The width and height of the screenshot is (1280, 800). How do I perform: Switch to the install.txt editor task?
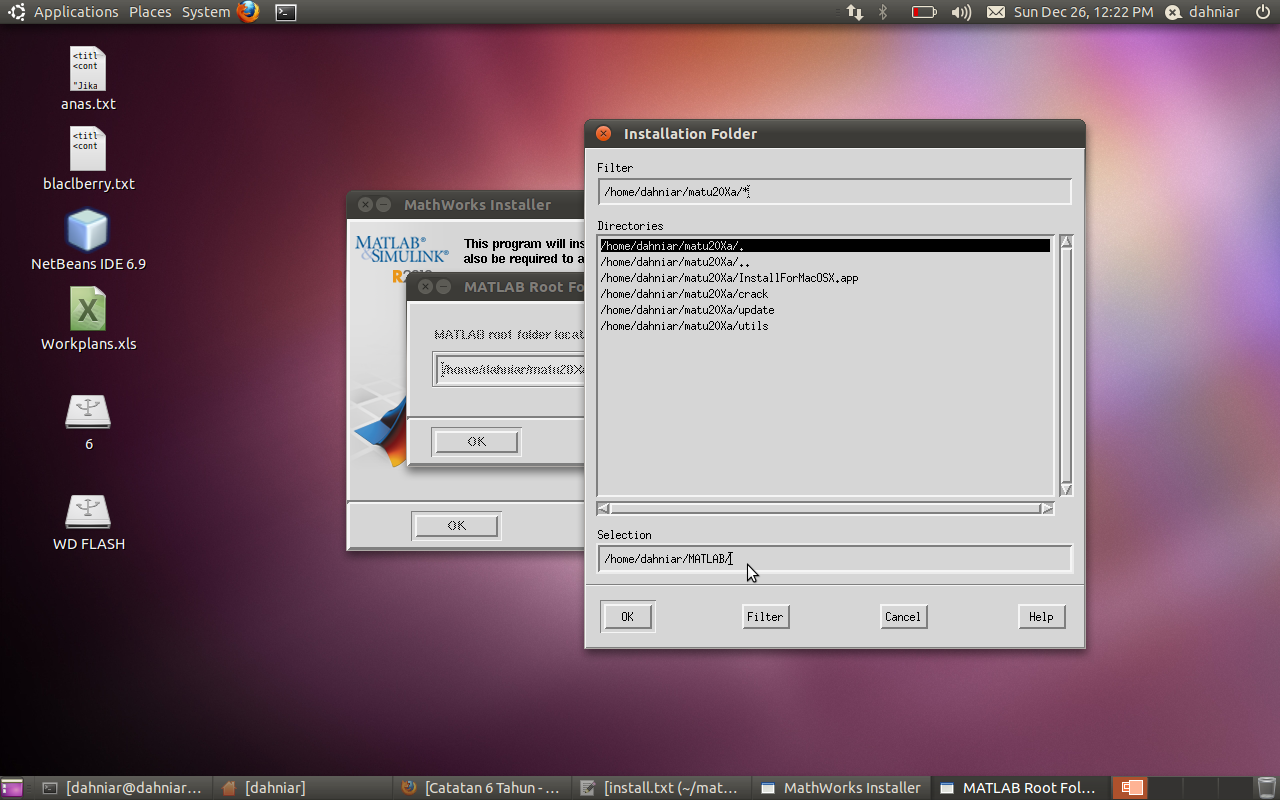(660, 788)
